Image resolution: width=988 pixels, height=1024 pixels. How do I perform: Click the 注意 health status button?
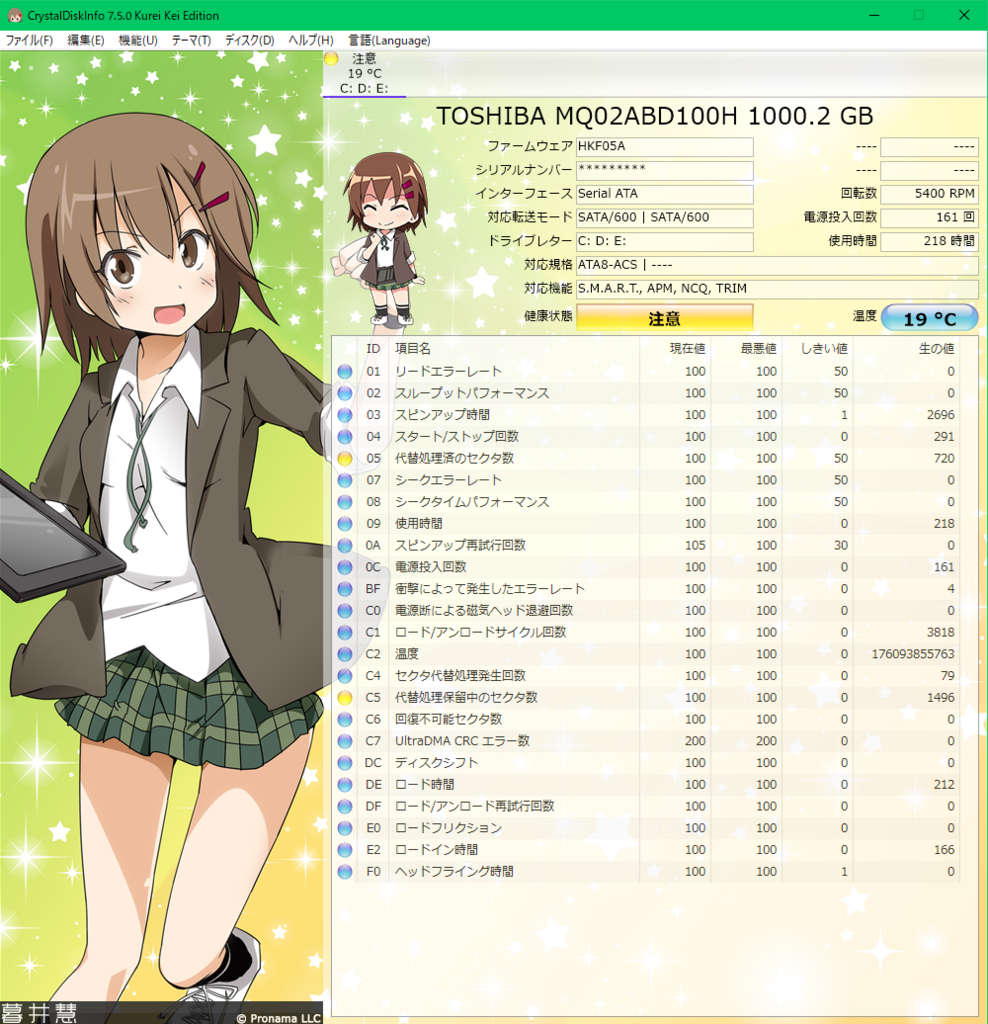pyautogui.click(x=664, y=317)
